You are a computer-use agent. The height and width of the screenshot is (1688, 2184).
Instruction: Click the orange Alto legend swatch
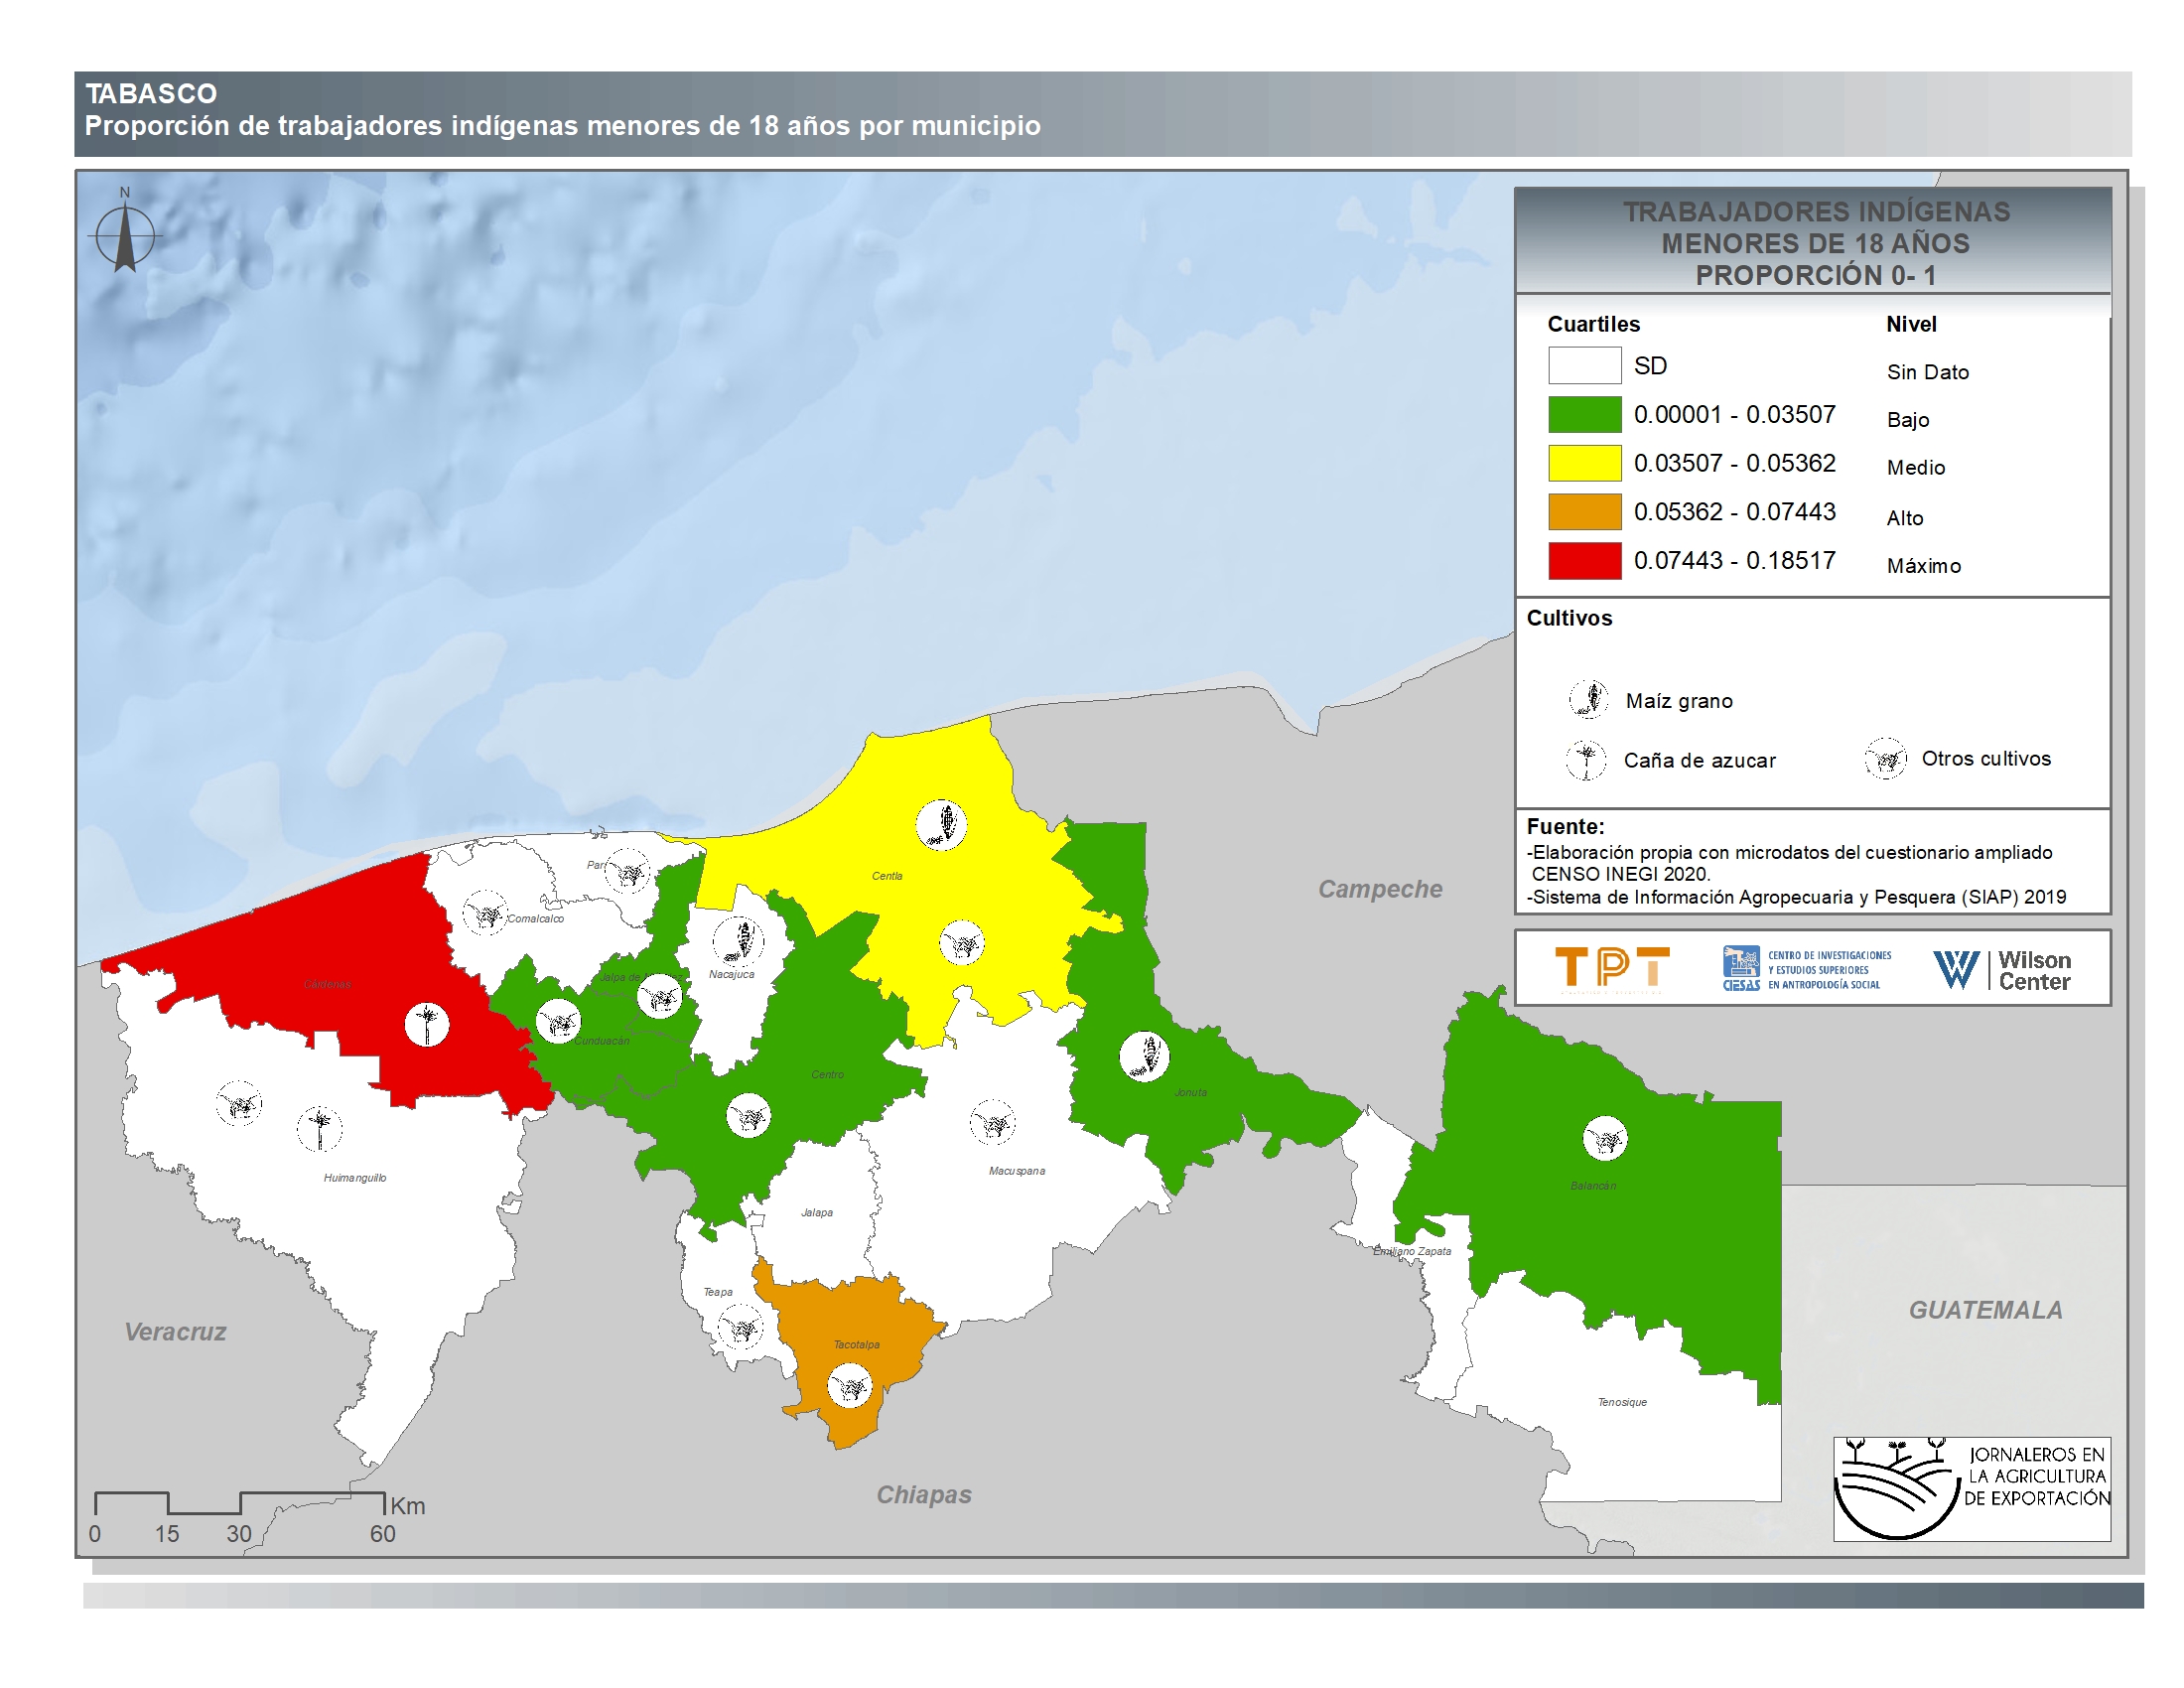[x=1584, y=512]
